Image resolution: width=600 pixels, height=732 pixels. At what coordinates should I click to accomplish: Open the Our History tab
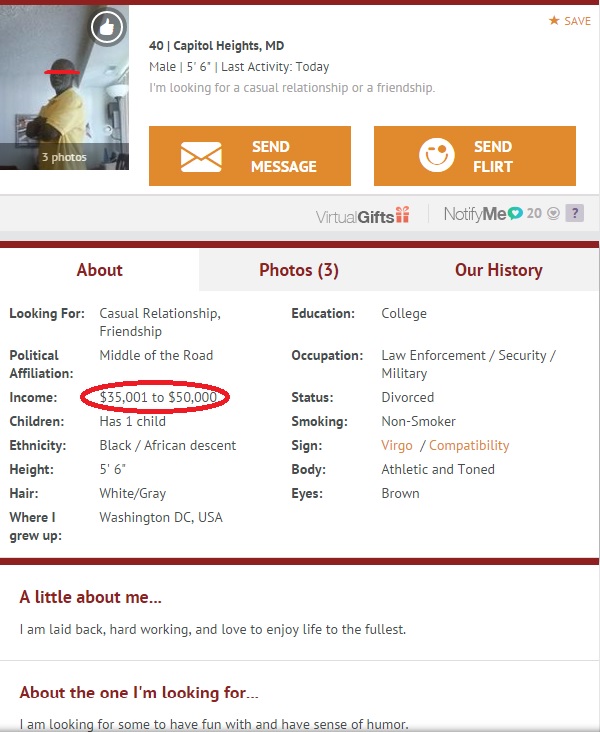pyautogui.click(x=498, y=270)
